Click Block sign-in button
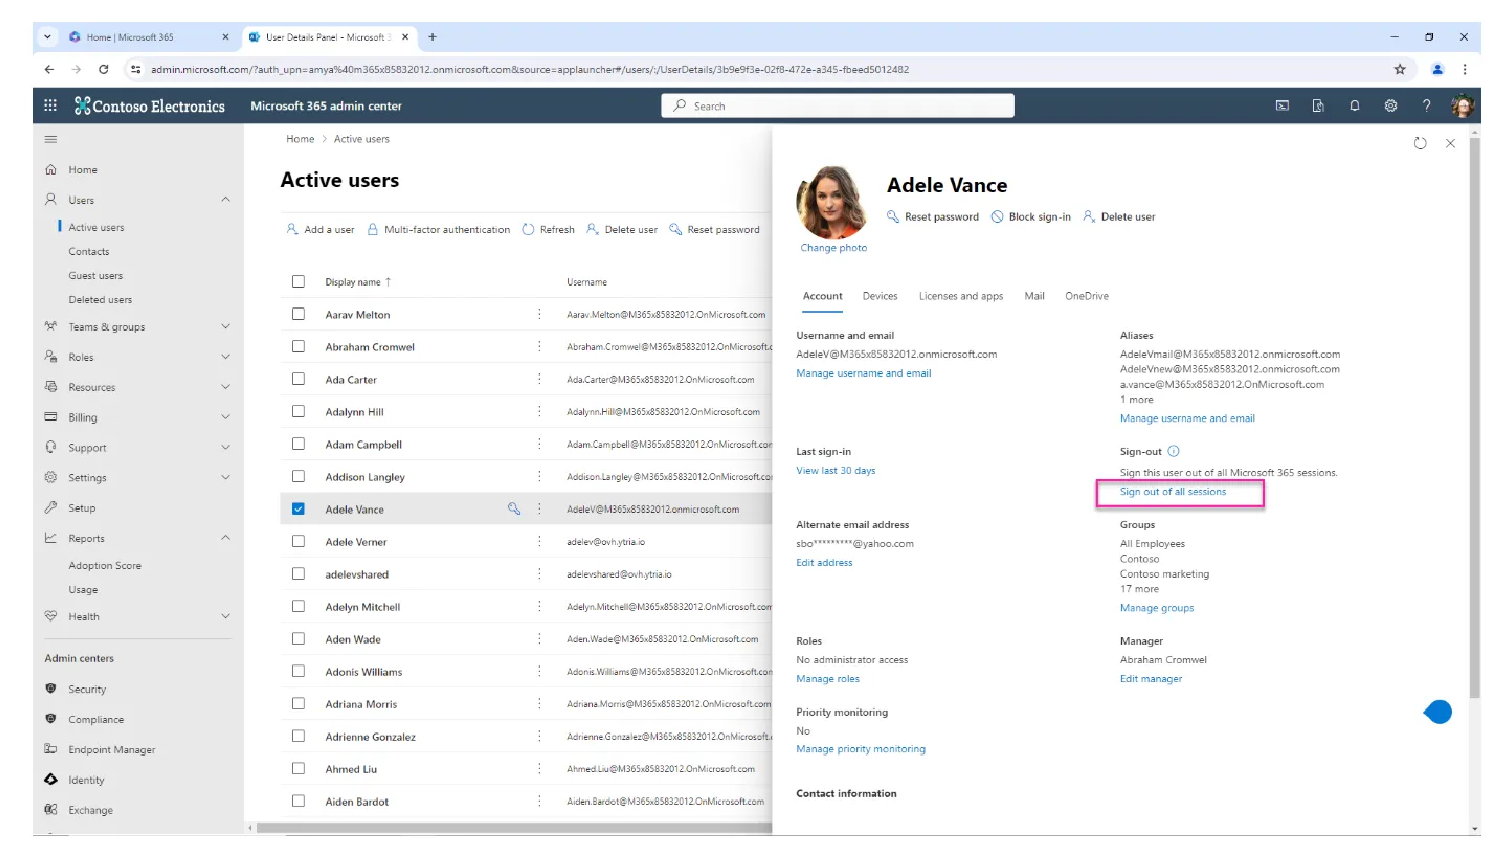Screen dimensions: 1487x847 click(1031, 217)
